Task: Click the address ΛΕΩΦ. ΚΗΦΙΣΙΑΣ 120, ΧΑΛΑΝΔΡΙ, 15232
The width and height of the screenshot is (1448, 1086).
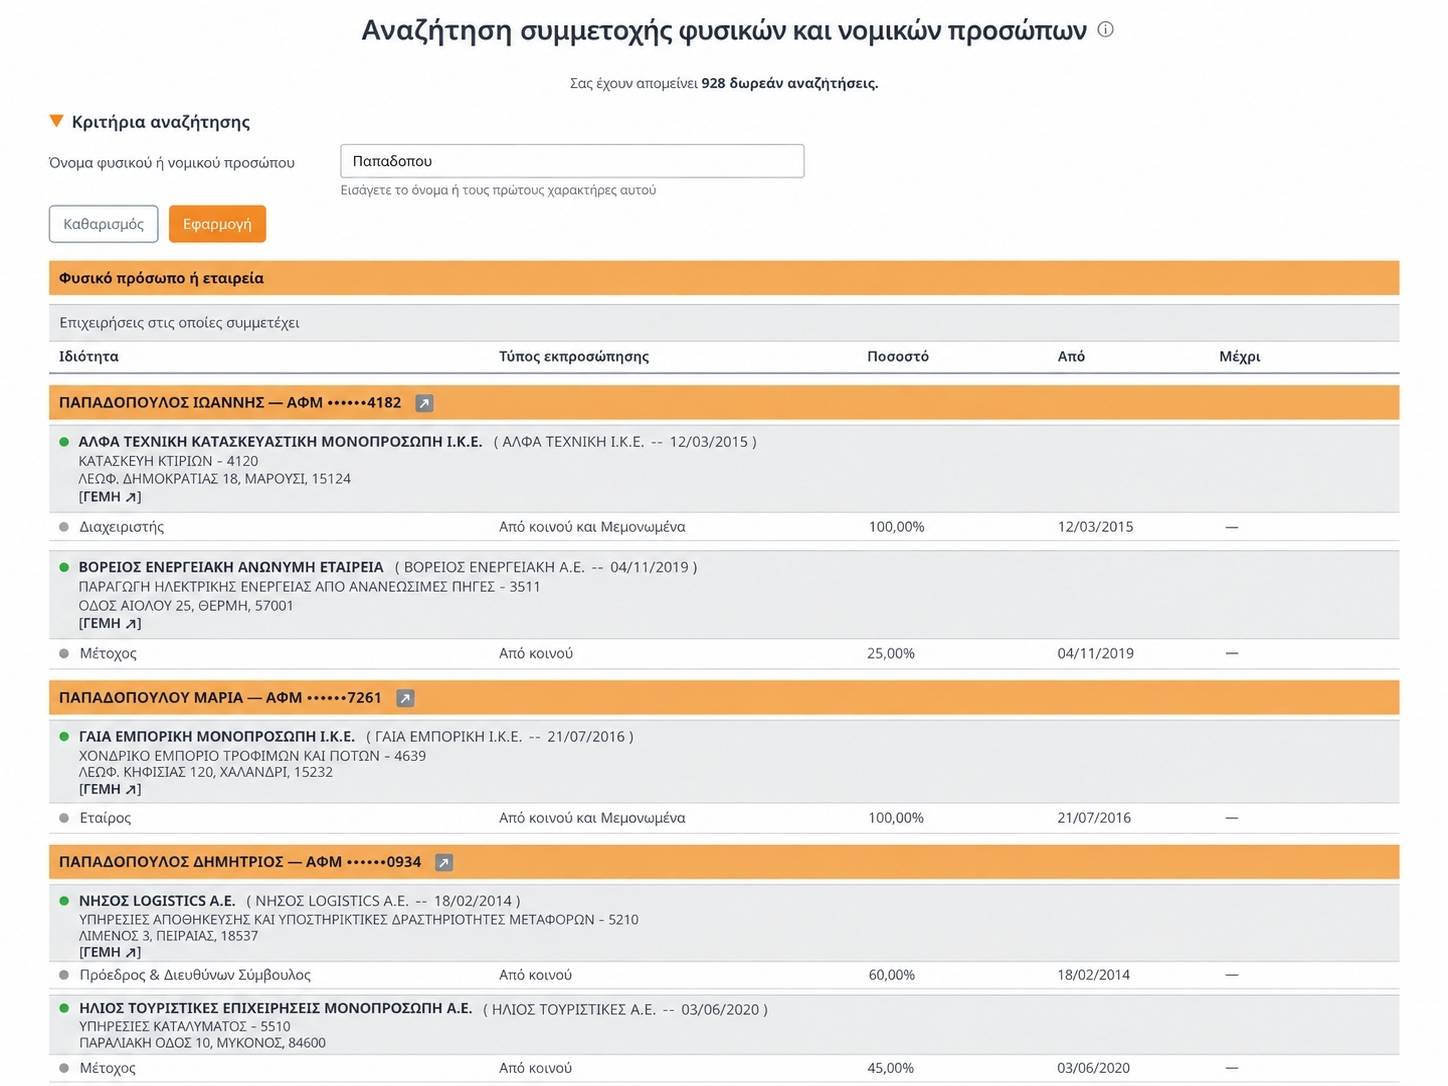Action: coord(206,772)
